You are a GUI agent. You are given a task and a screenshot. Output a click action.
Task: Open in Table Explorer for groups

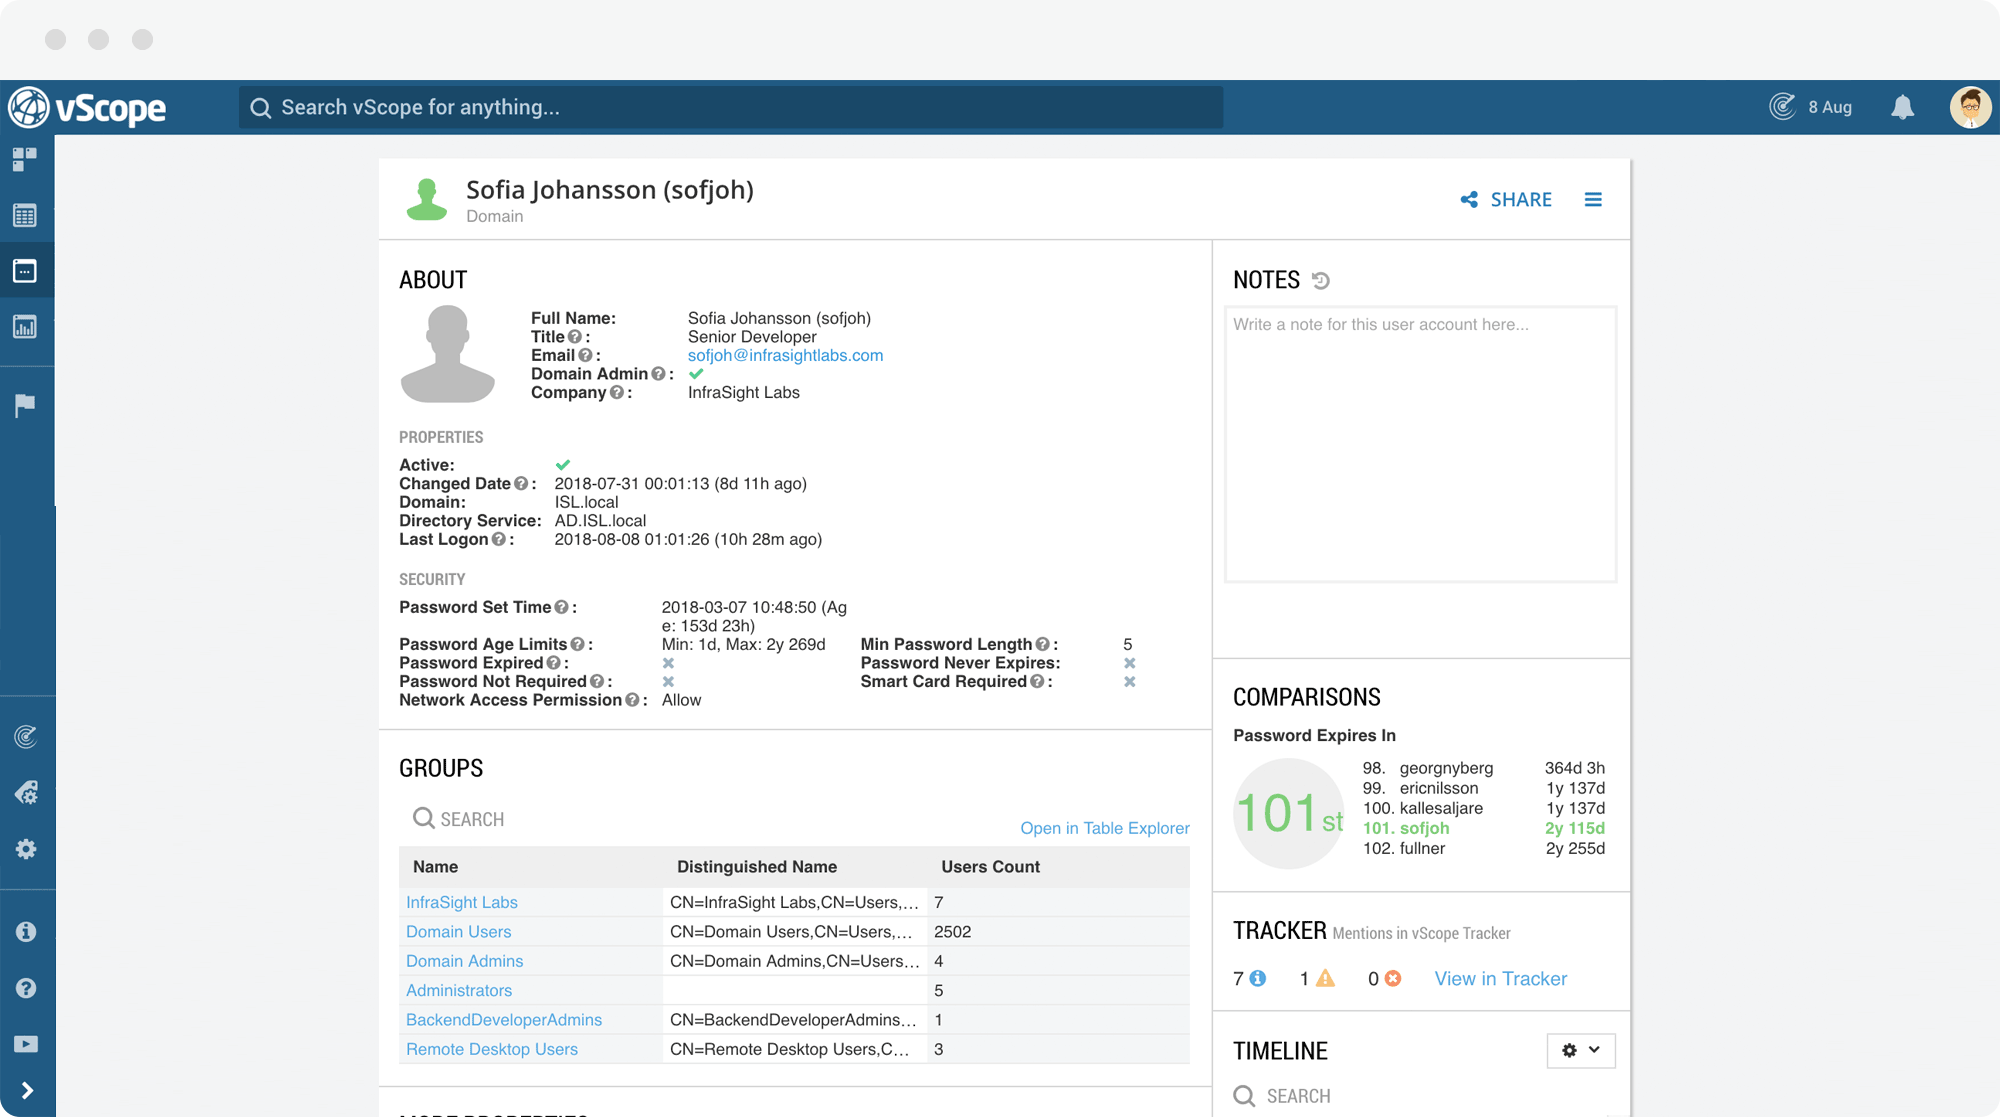click(x=1103, y=827)
